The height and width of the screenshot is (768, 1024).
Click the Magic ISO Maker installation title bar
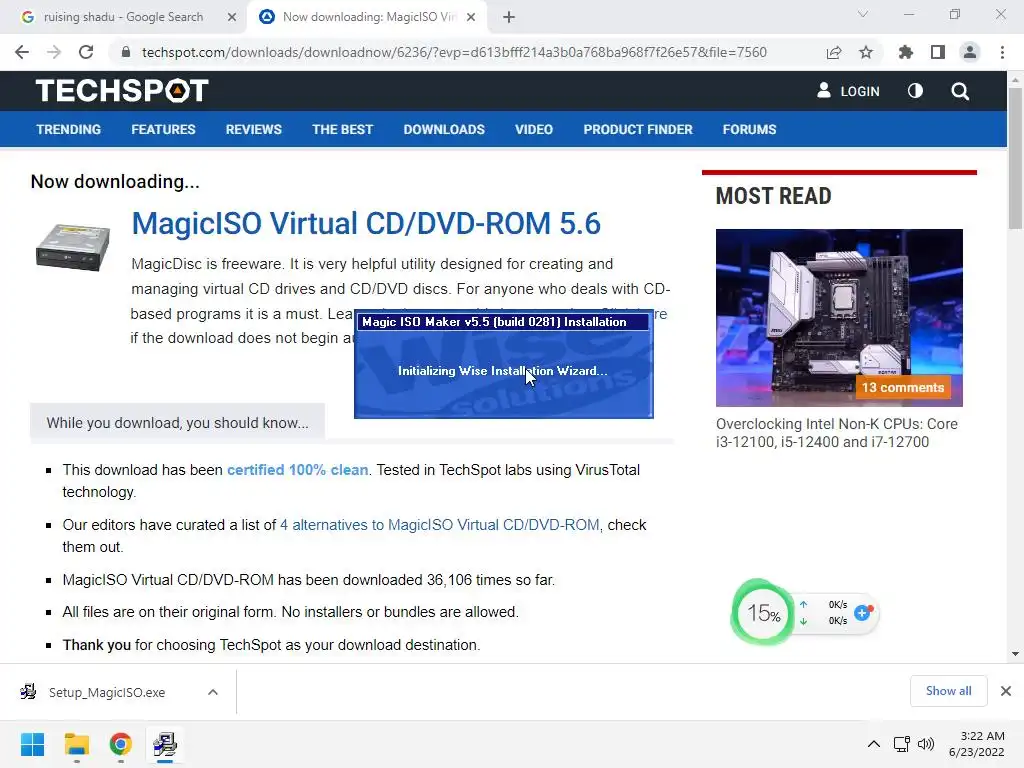tap(503, 322)
